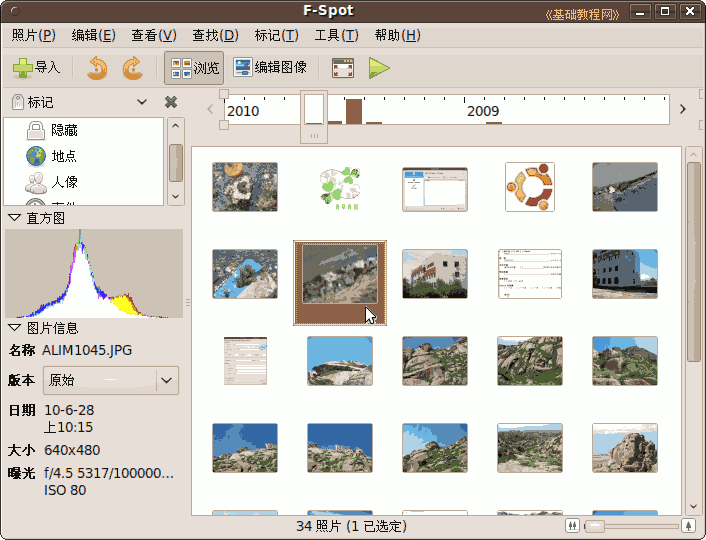The height and width of the screenshot is (540, 706).
Task: Grab the timeline position selector handle
Action: pos(314,136)
